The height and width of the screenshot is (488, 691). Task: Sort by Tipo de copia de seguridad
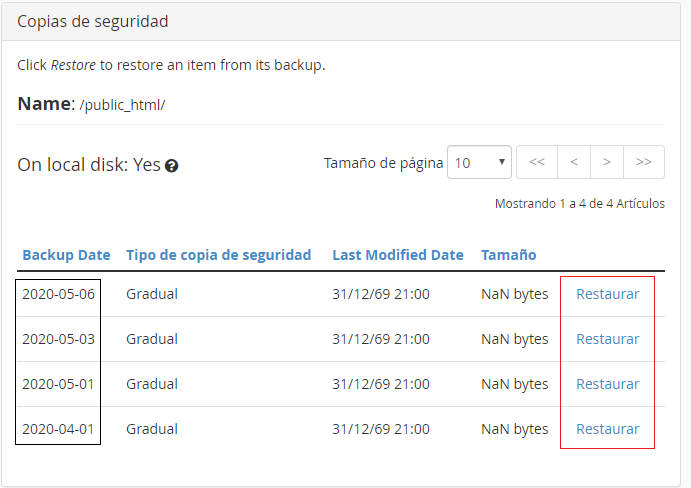pos(219,255)
